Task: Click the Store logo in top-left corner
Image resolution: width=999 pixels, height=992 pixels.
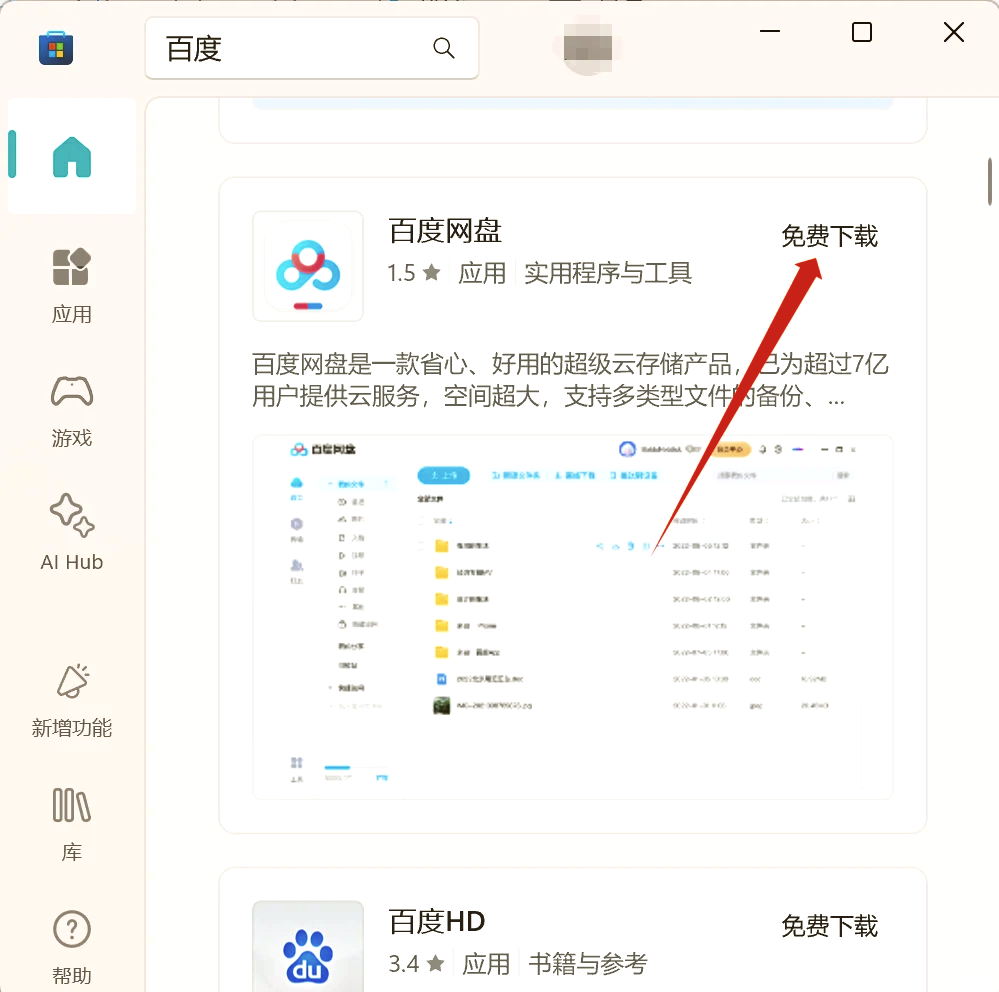Action: tap(56, 47)
